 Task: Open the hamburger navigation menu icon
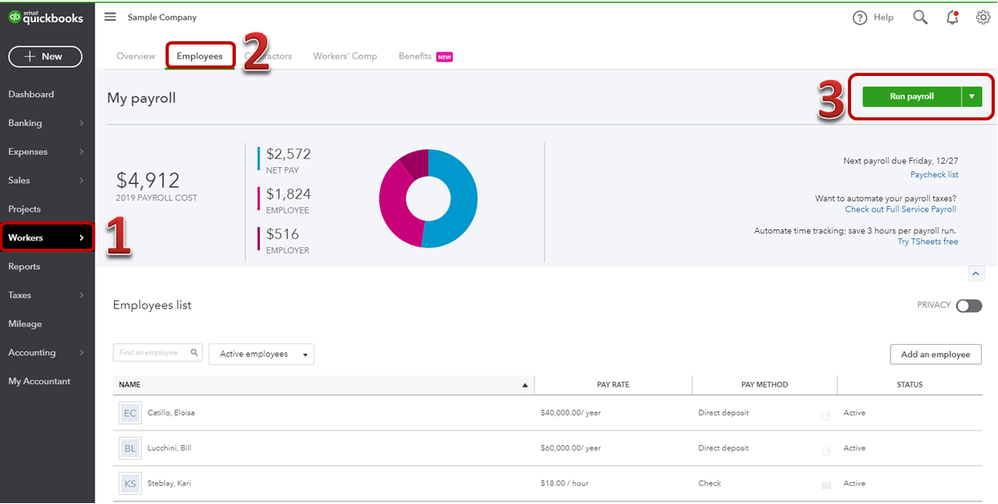click(110, 17)
